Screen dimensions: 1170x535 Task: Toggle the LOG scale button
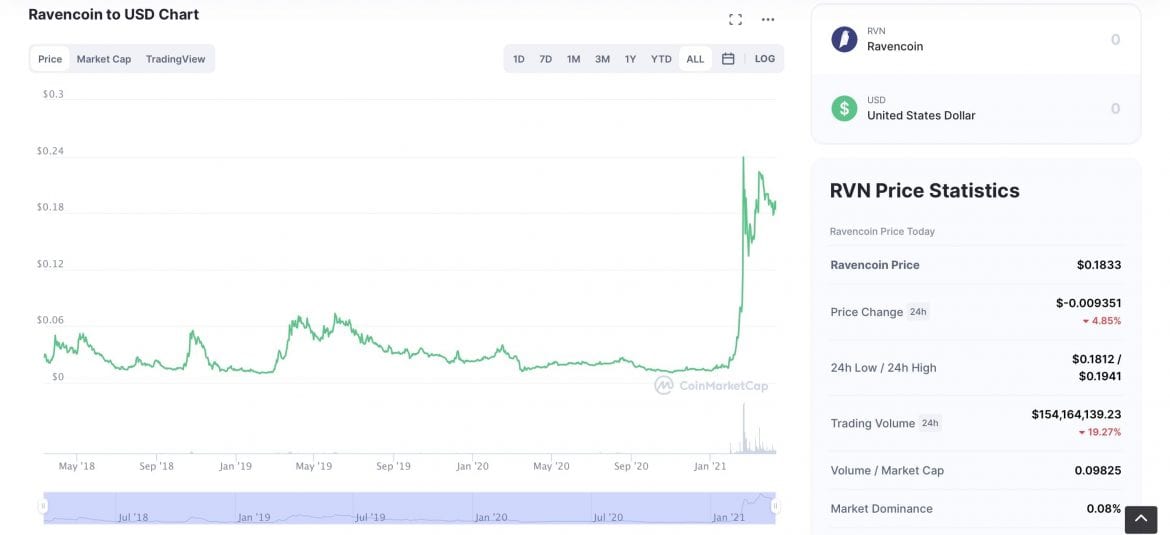click(765, 59)
